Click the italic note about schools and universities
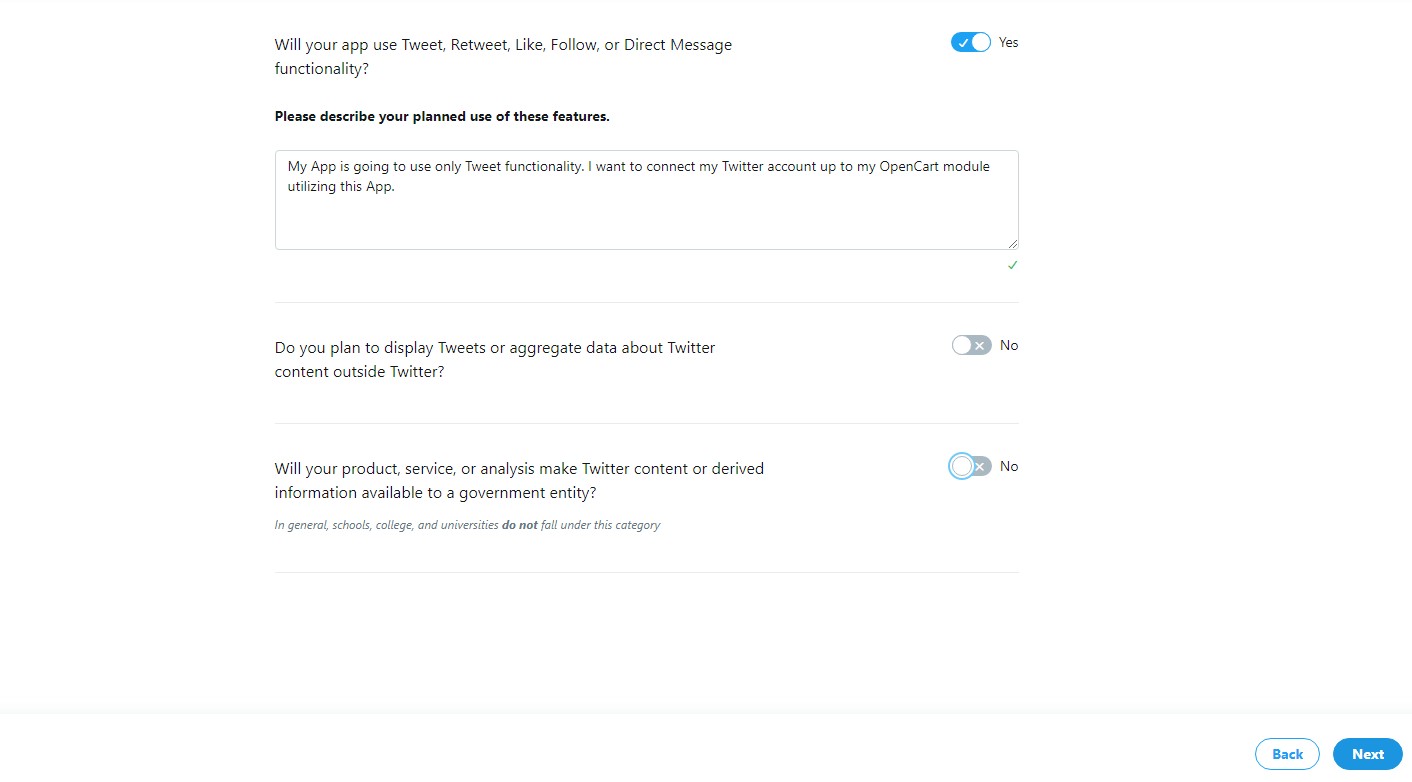 467,525
